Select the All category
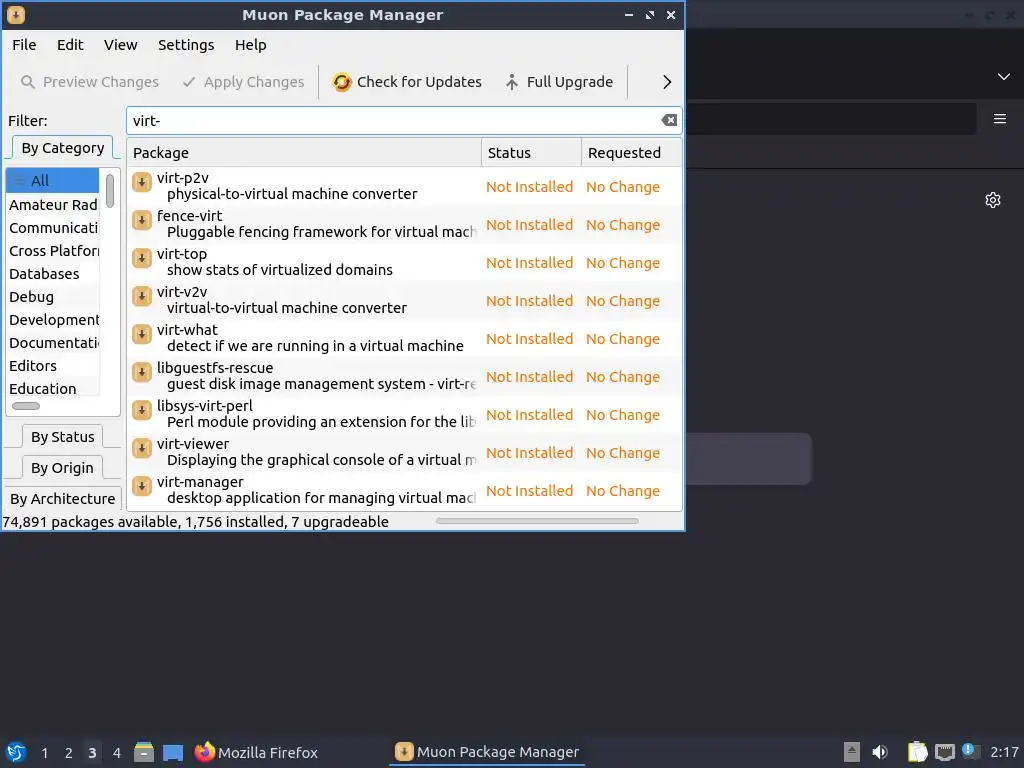The height and width of the screenshot is (768, 1024). tap(52, 181)
